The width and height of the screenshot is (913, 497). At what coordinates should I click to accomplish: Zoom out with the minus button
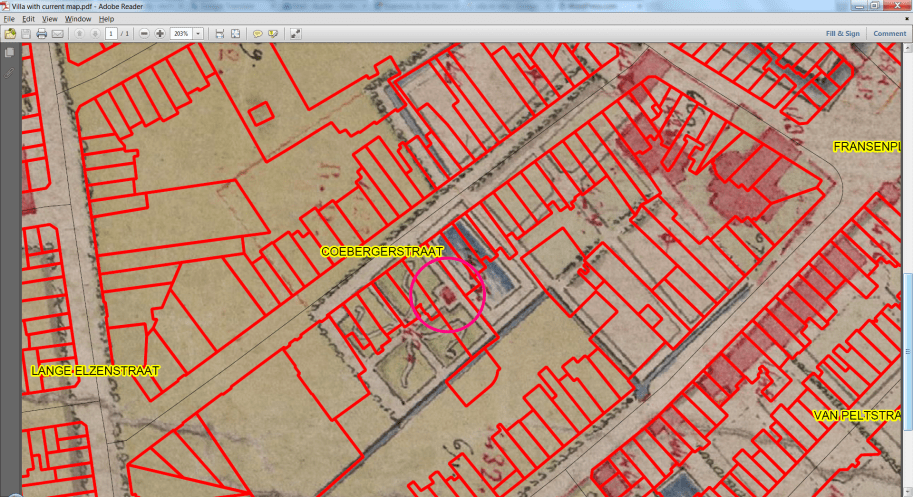pyautogui.click(x=145, y=33)
